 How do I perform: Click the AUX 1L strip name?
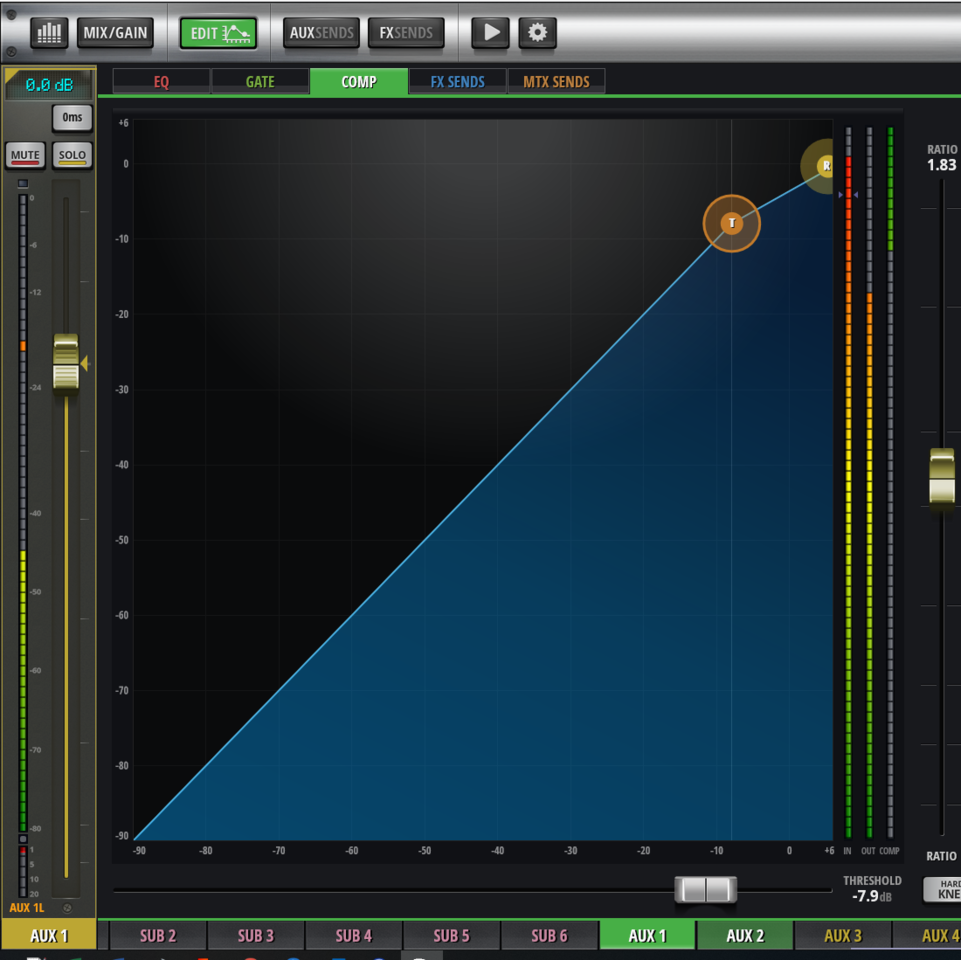click(x=26, y=907)
